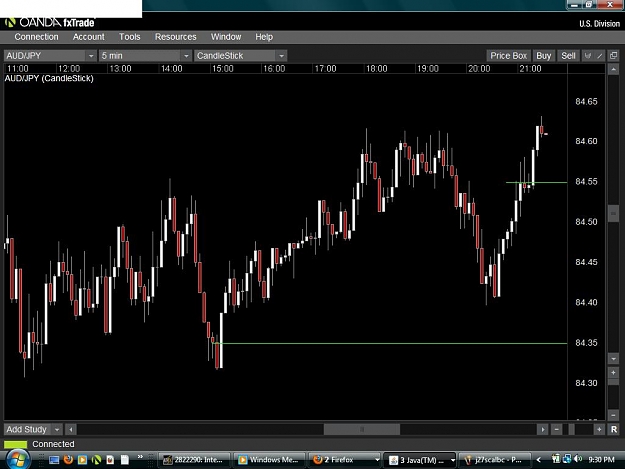The width and height of the screenshot is (625, 469).
Task: Click the vertical scrollbar up arrow
Action: coord(613,69)
